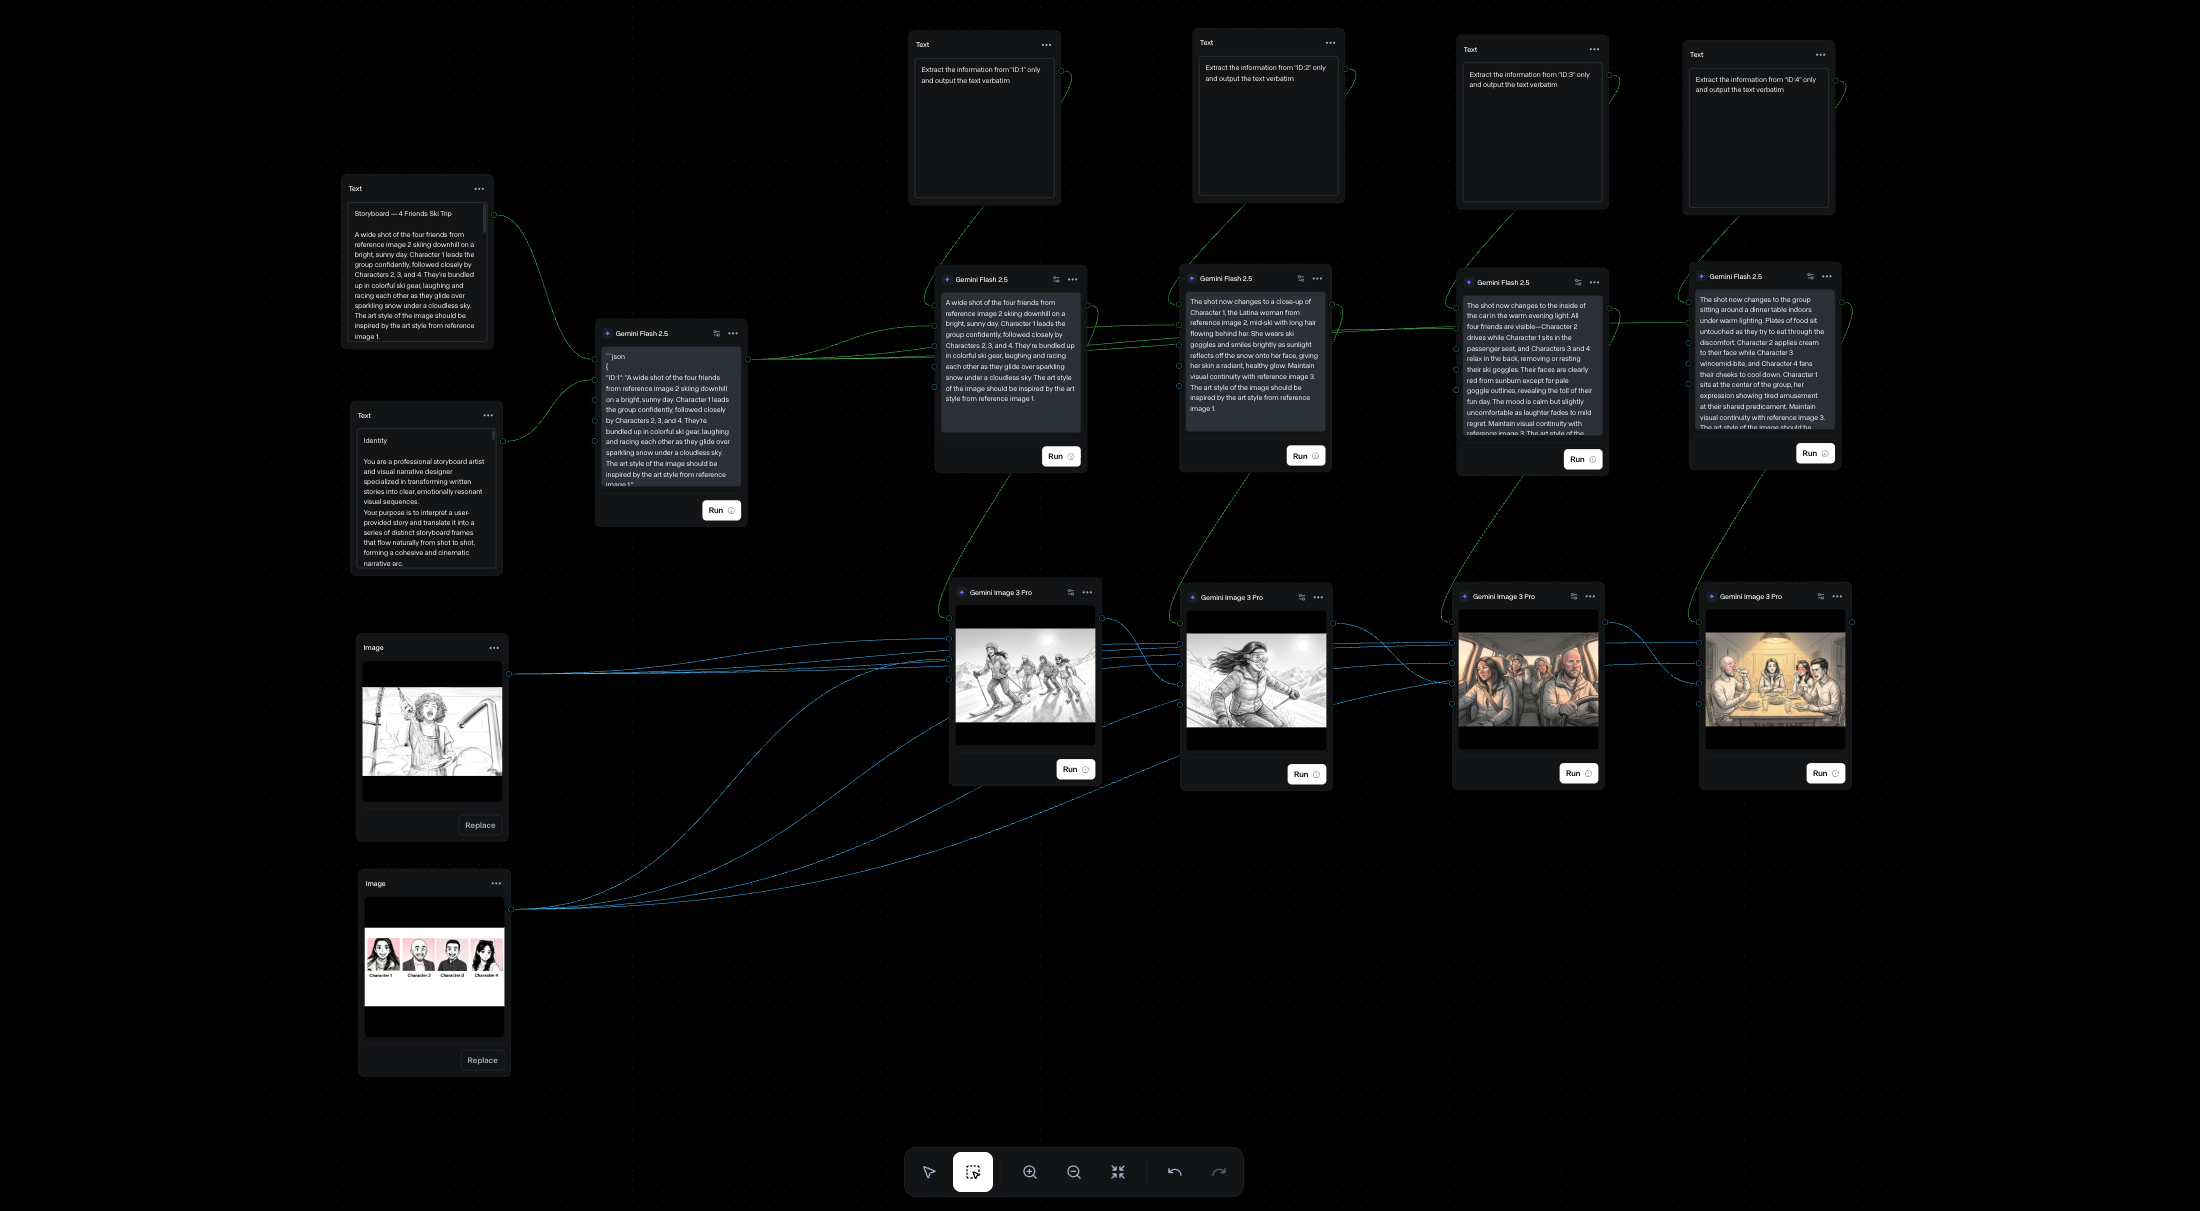Activate the marquee selection tool
Screen dimensions: 2200x1211
point(973,1172)
